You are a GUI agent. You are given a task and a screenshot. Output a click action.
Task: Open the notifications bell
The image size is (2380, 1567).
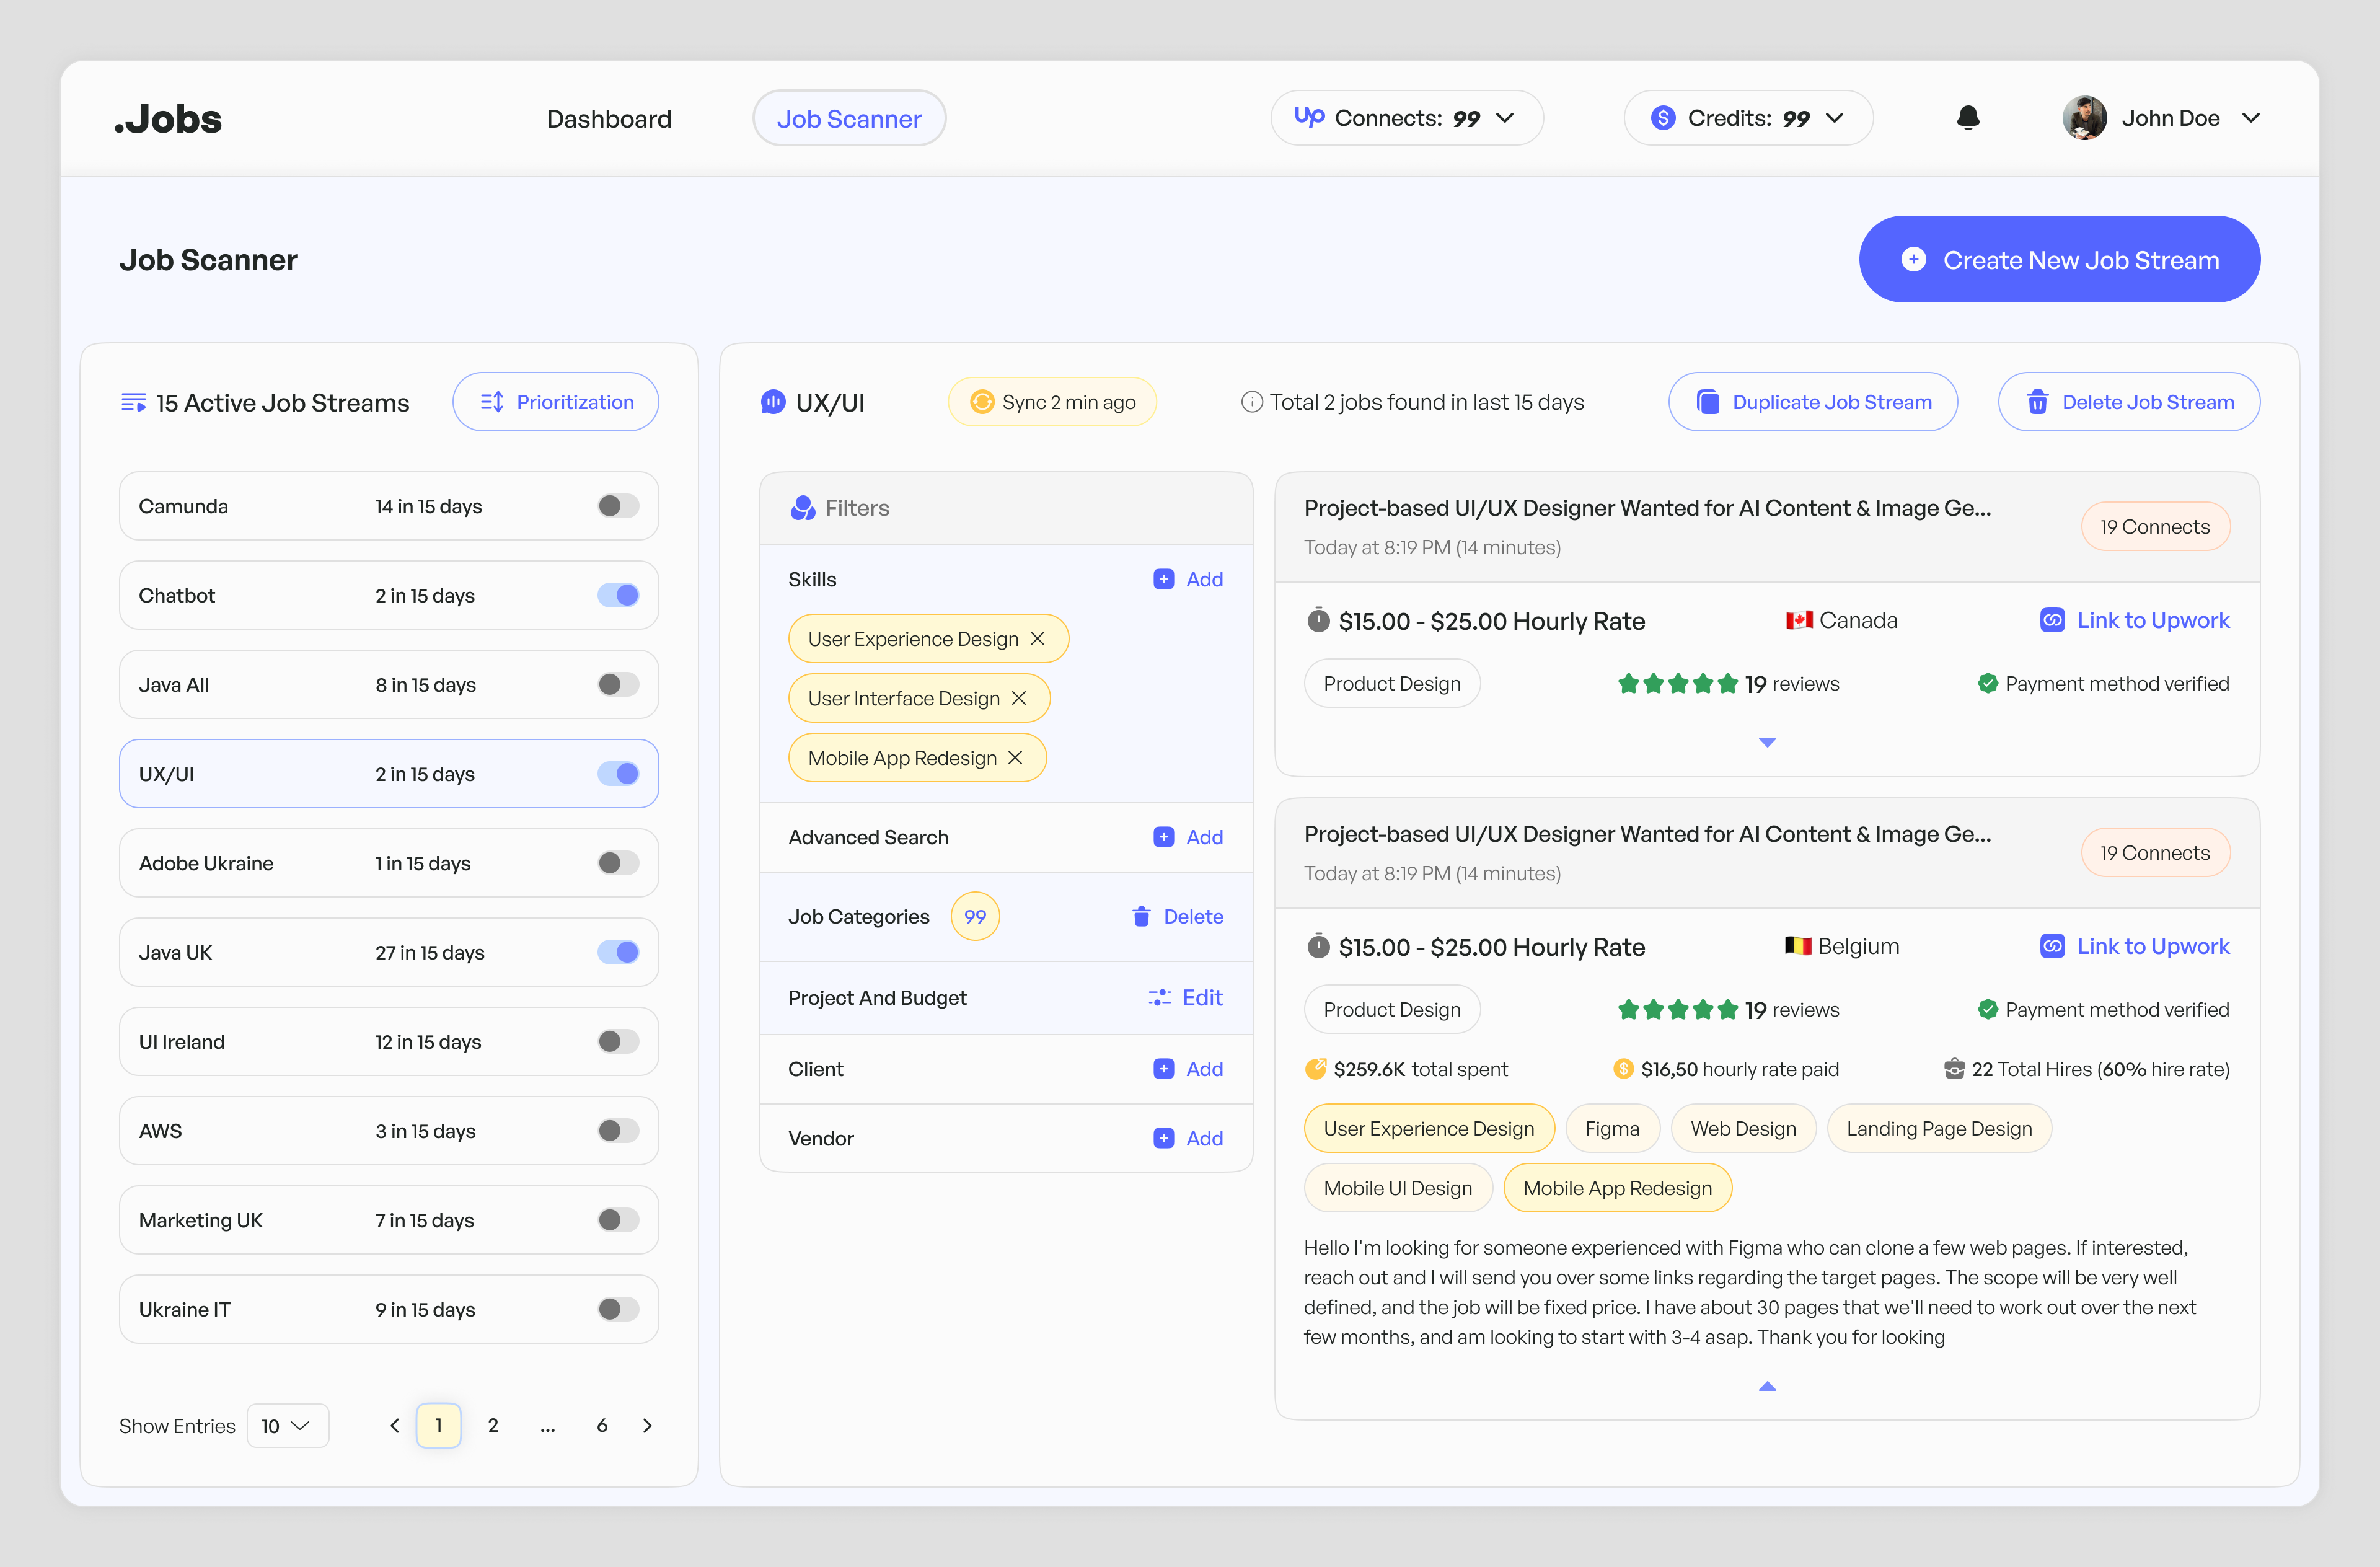[x=1968, y=117]
